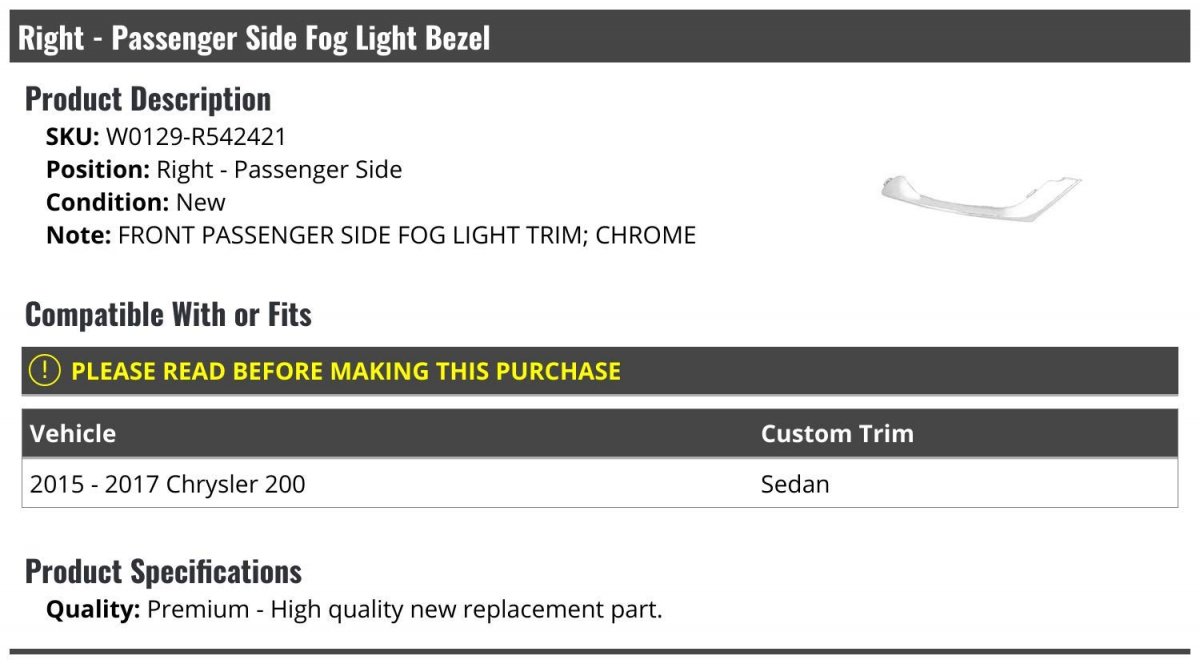Click the Position Right - Passenger Side line
Image resolution: width=1200 pixels, height=664 pixels.
click(224, 170)
